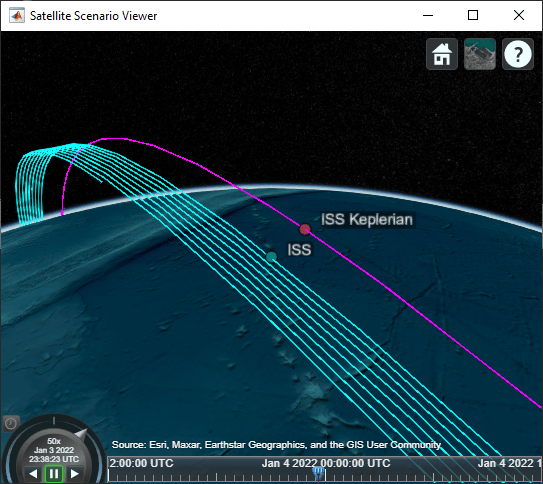Click the Jan 4 2022 00:00:00 UTC timeline label
Screen dimensions: 543x484
coord(326,463)
